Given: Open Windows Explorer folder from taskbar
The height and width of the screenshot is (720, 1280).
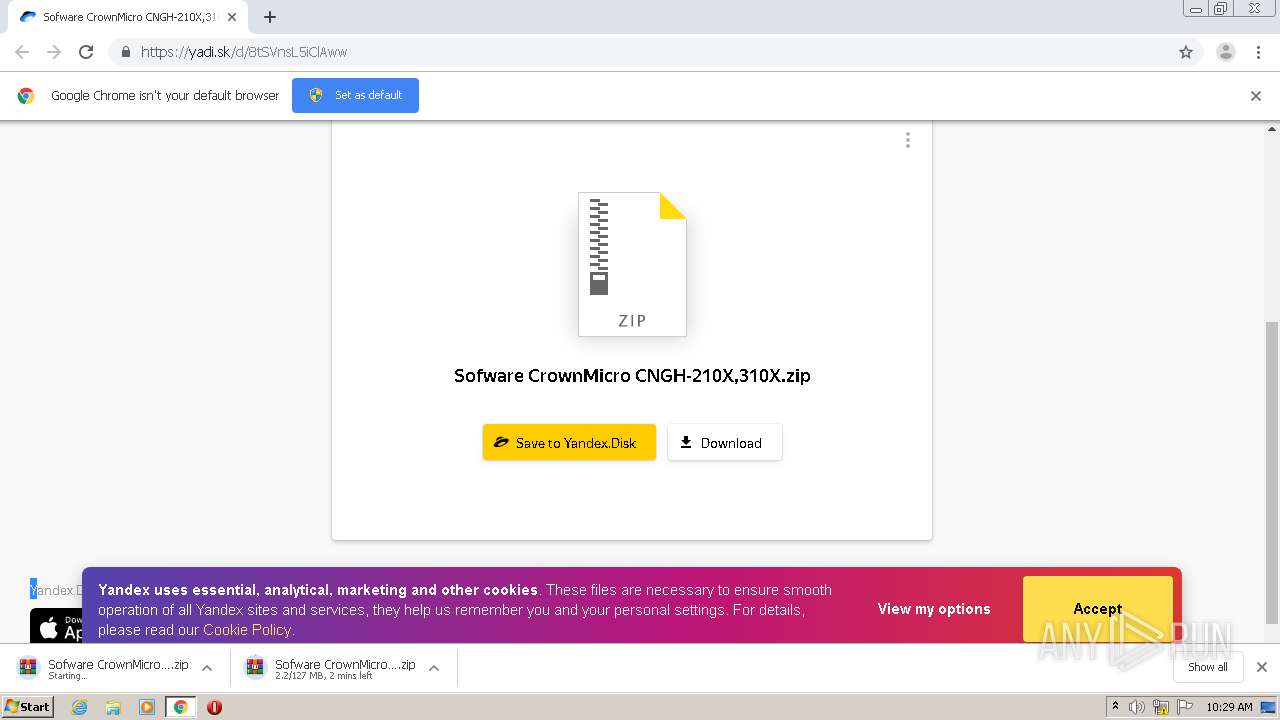Looking at the screenshot, I should pyautogui.click(x=113, y=707).
